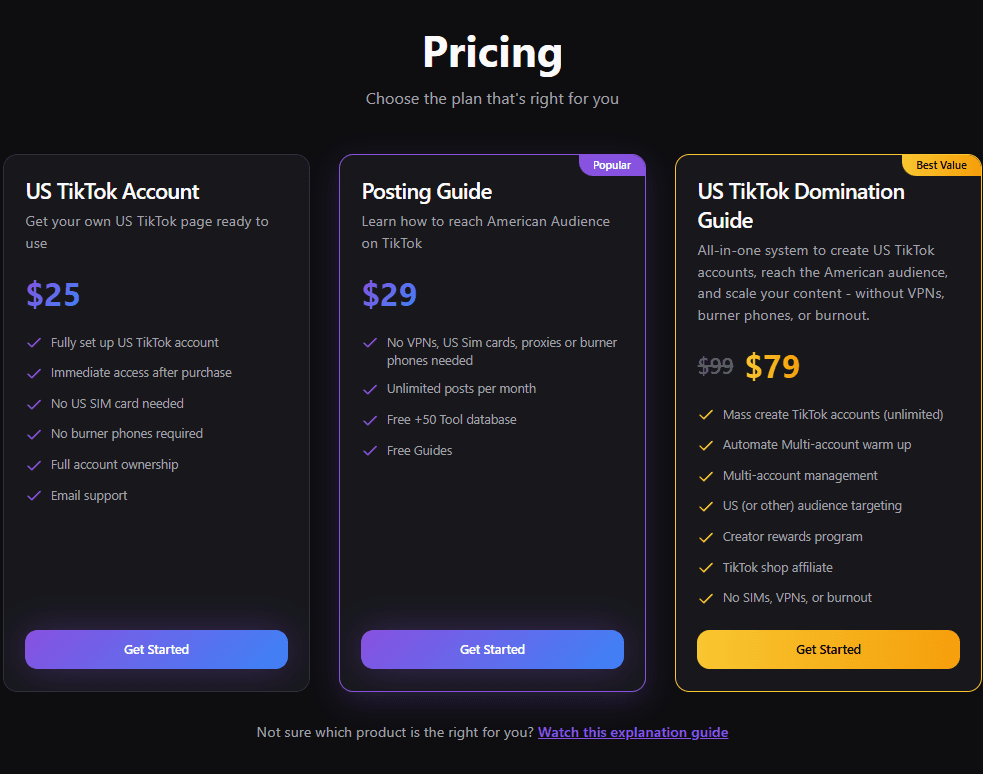Open the Watch this explanation guide link
983x774 pixels.
pos(633,732)
